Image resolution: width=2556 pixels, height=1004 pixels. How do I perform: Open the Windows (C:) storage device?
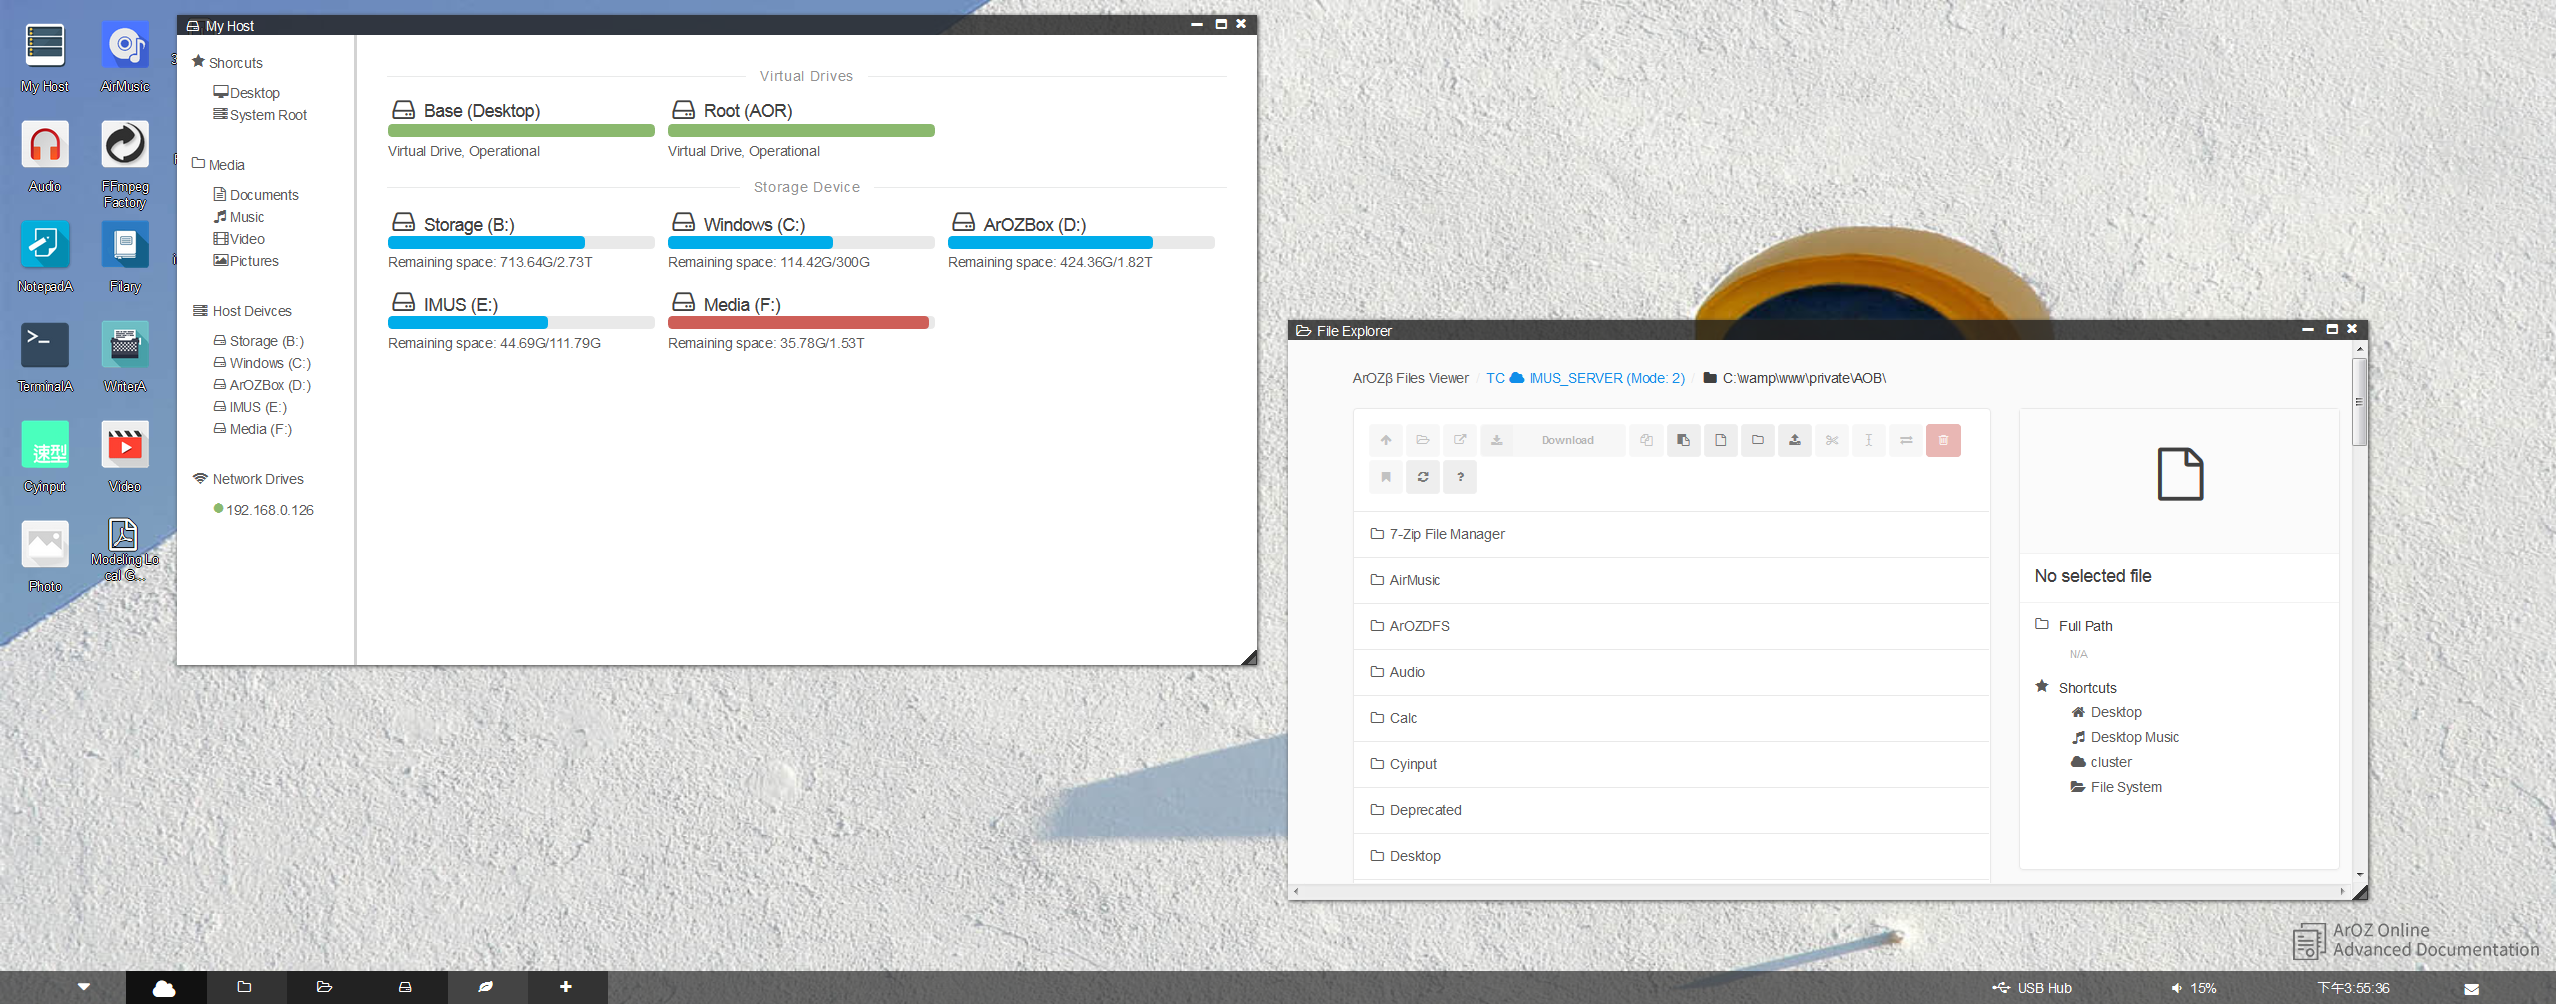(753, 225)
